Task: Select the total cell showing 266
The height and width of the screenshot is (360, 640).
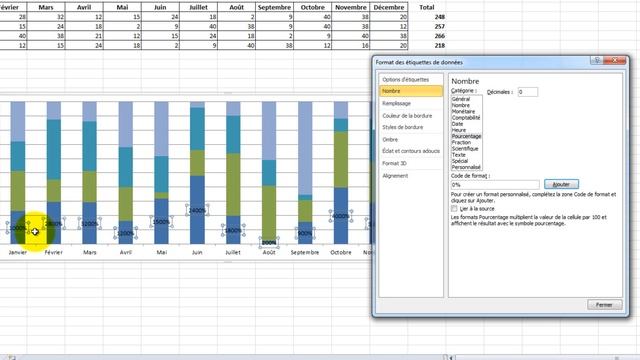Action: (x=427, y=36)
